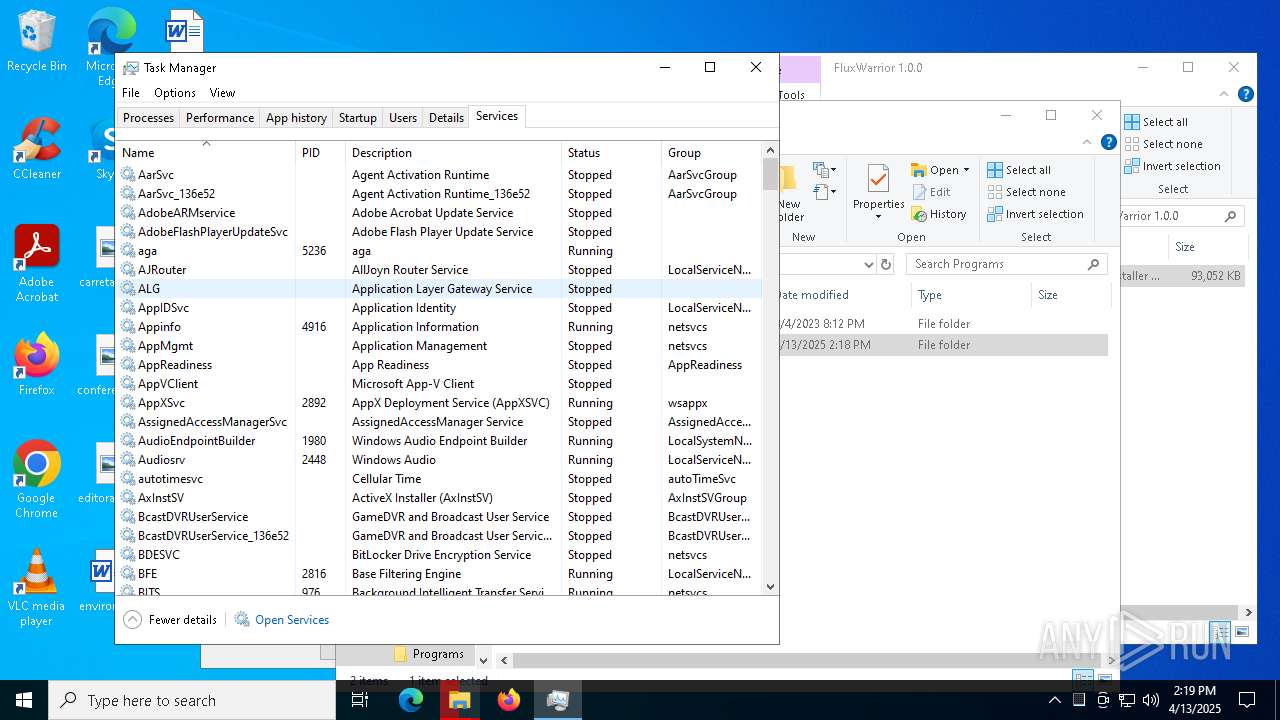Open the volume control in system tray

click(1151, 700)
